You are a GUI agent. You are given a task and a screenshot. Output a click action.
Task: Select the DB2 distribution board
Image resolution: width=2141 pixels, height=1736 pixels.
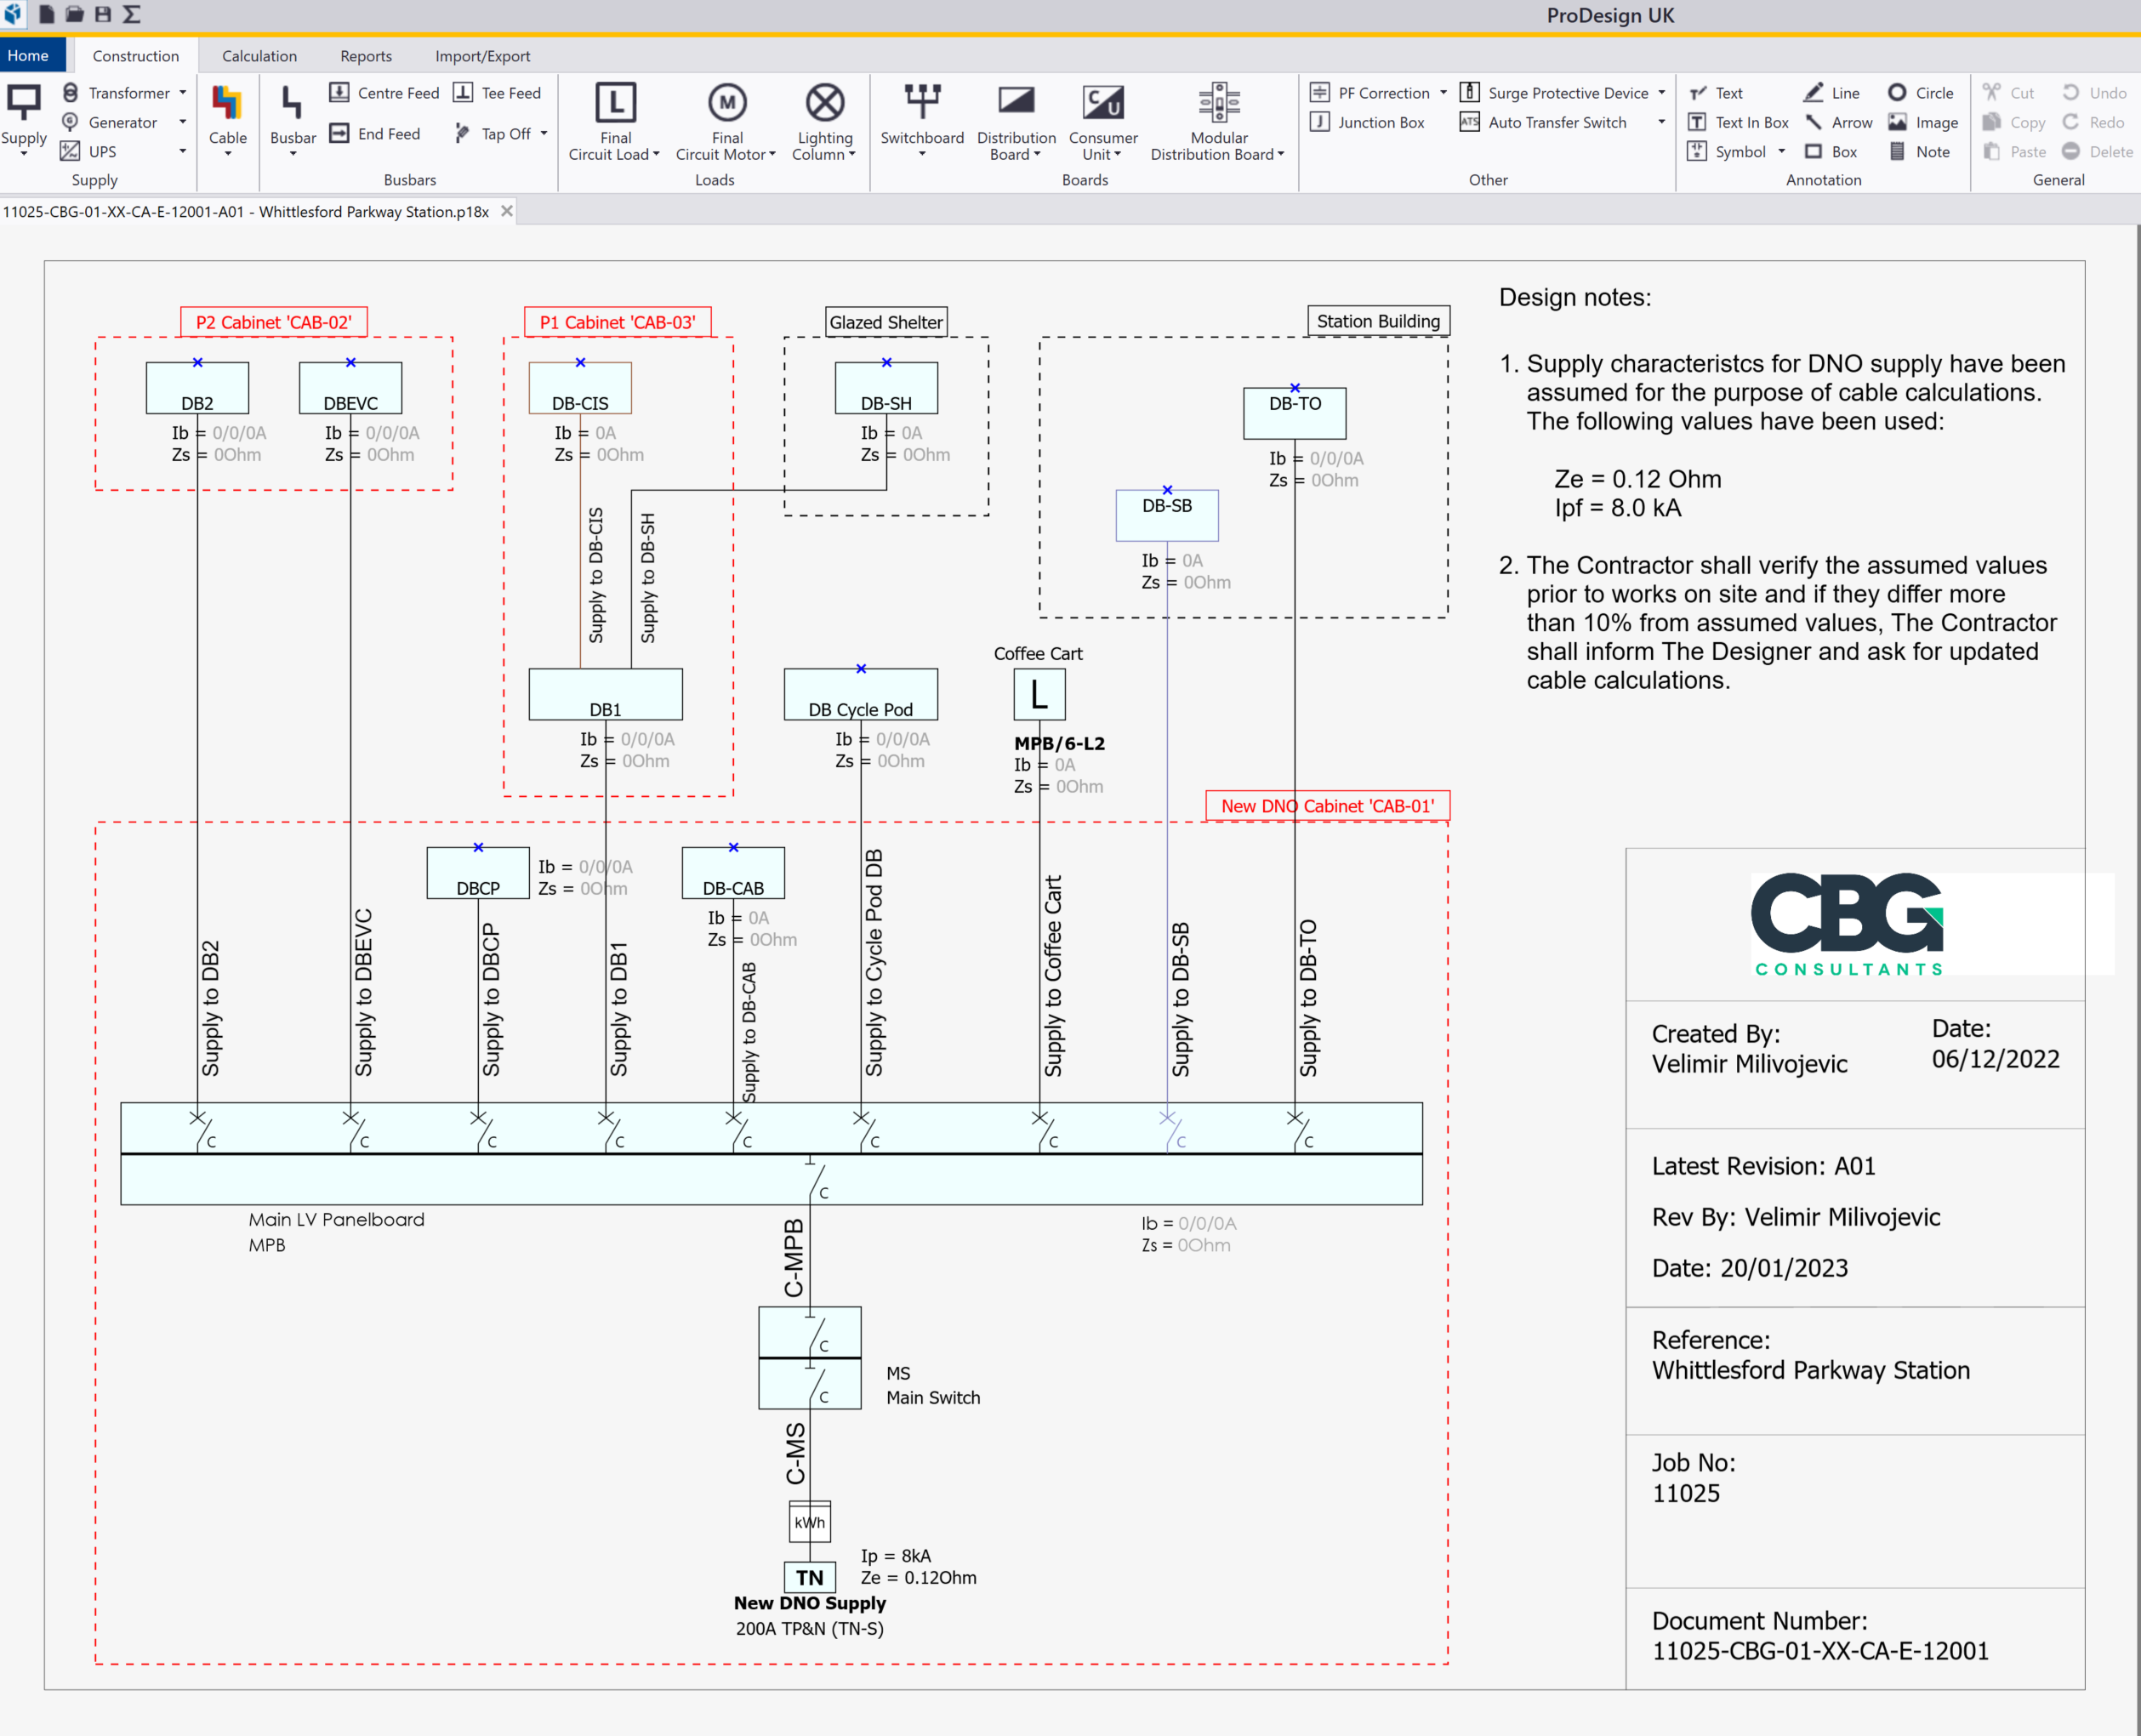pyautogui.click(x=197, y=388)
